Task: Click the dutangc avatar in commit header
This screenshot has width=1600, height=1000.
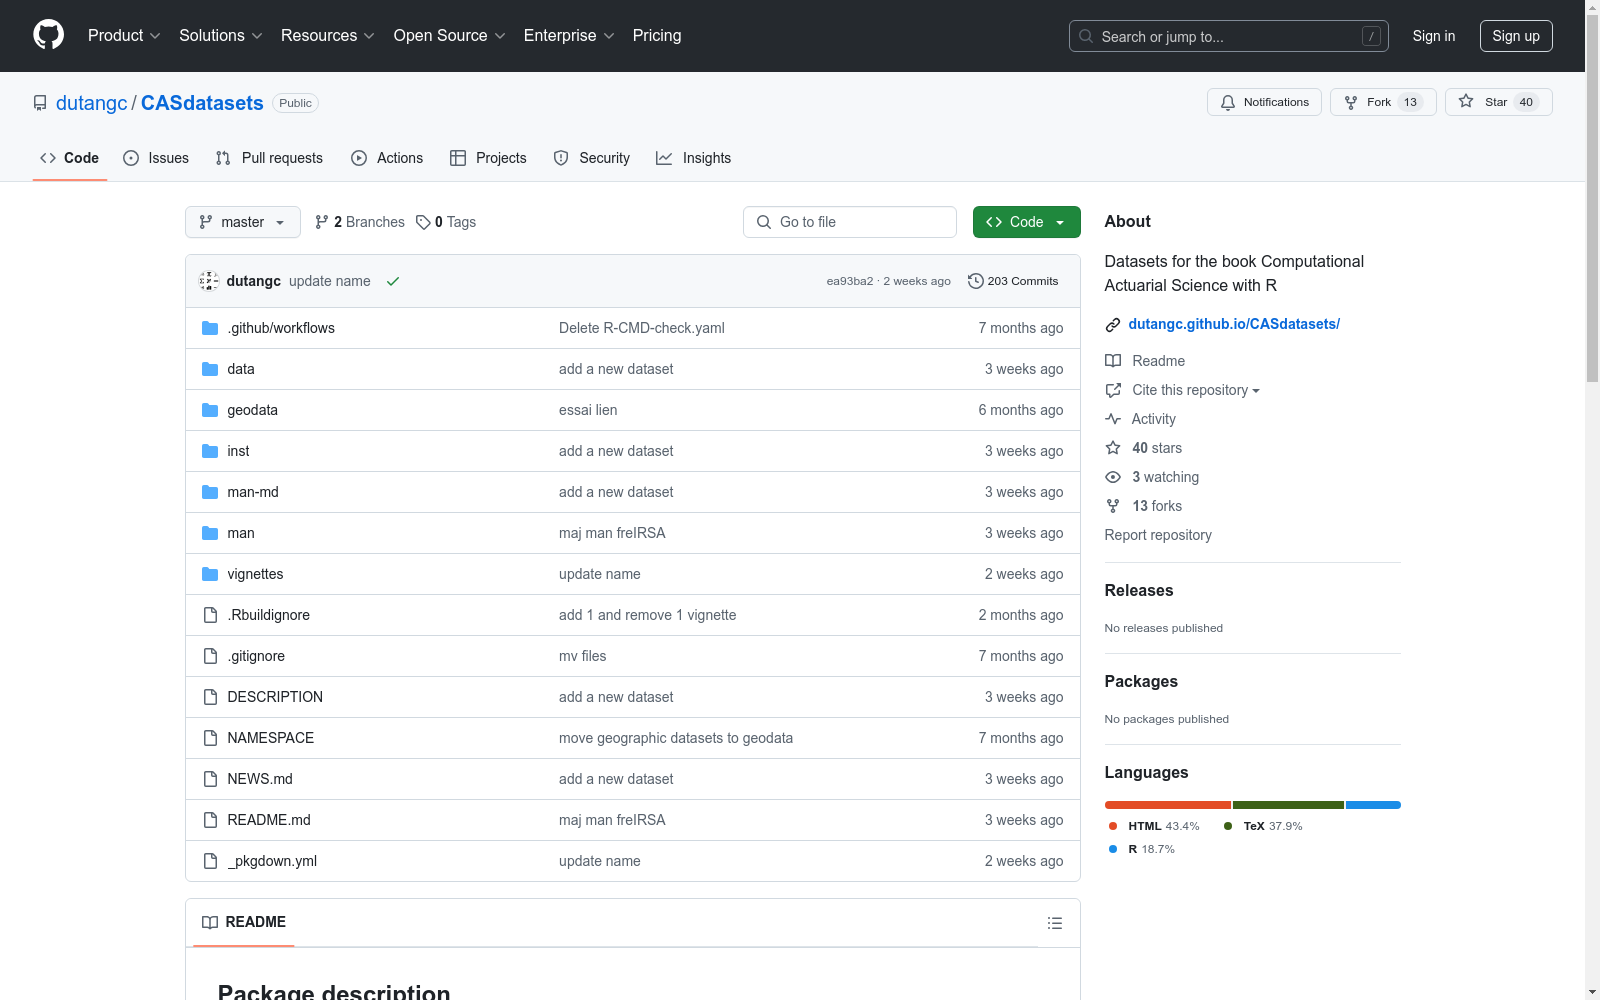Action: point(209,281)
